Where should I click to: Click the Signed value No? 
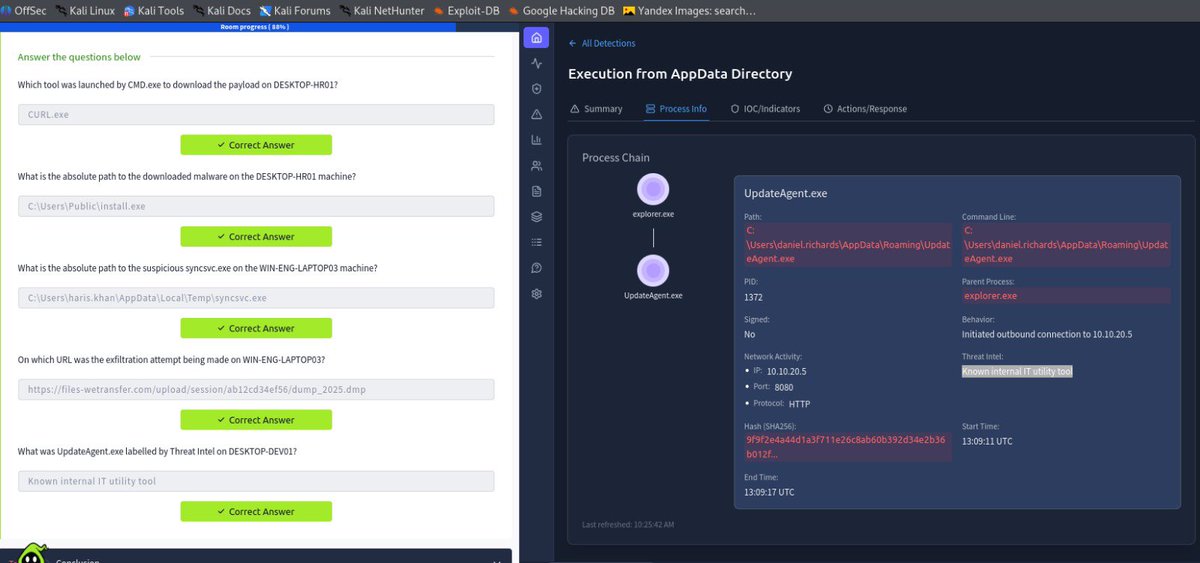tap(750, 334)
